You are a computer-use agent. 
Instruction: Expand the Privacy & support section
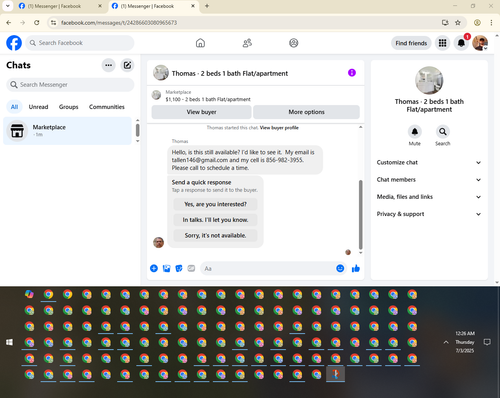429,214
